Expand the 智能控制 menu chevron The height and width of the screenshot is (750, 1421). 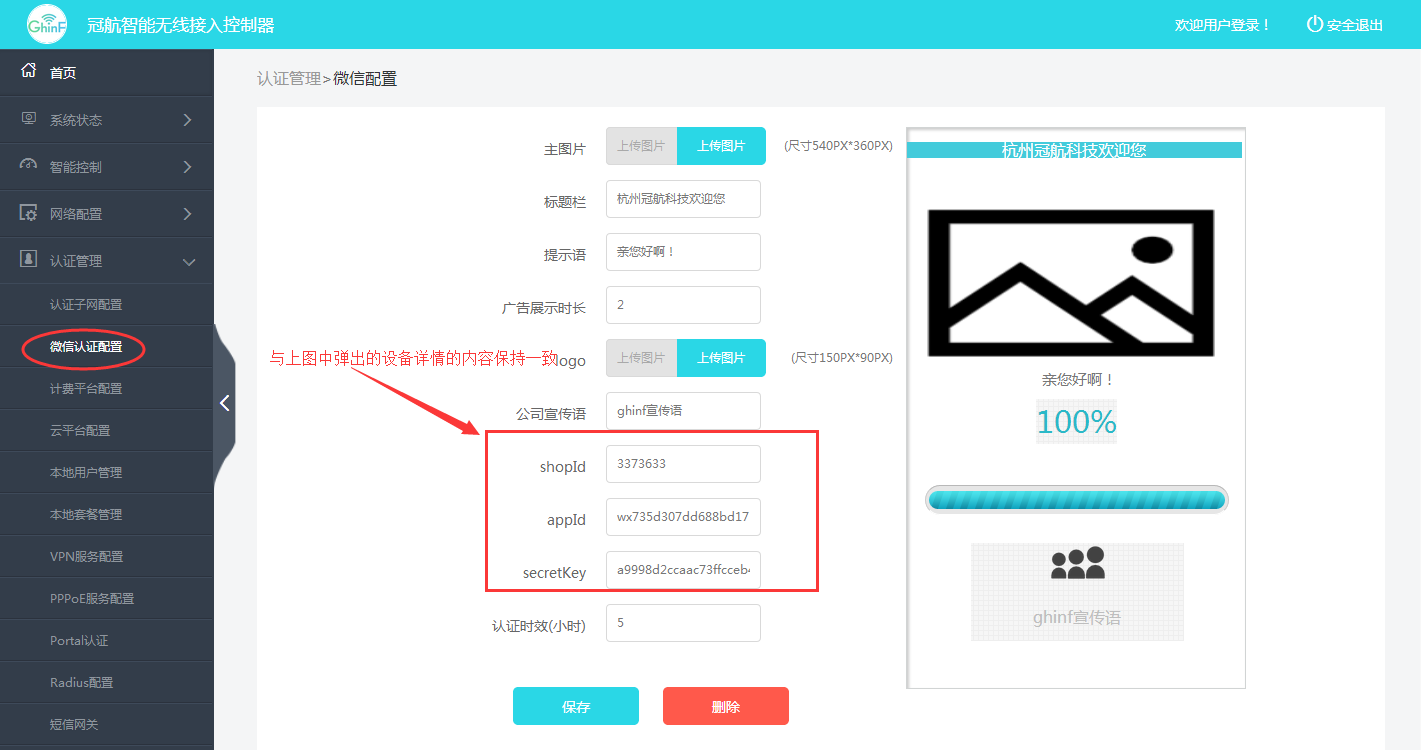click(188, 167)
